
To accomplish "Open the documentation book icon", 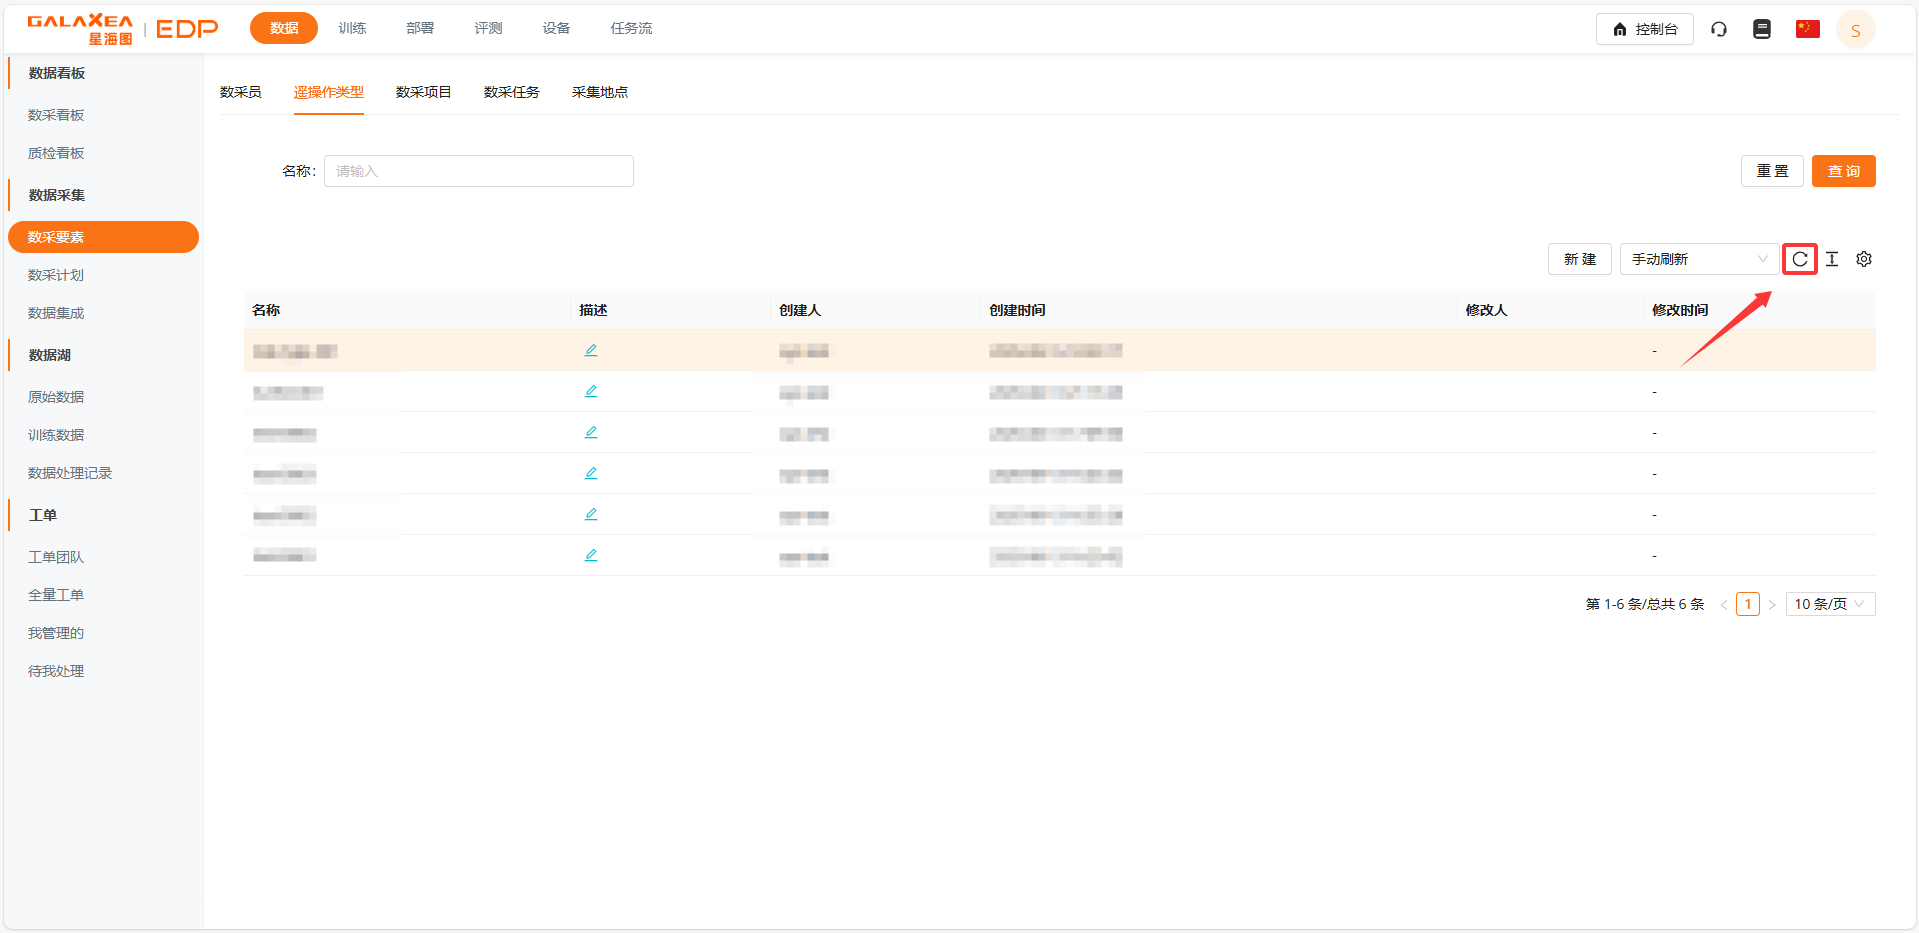I will [x=1762, y=29].
